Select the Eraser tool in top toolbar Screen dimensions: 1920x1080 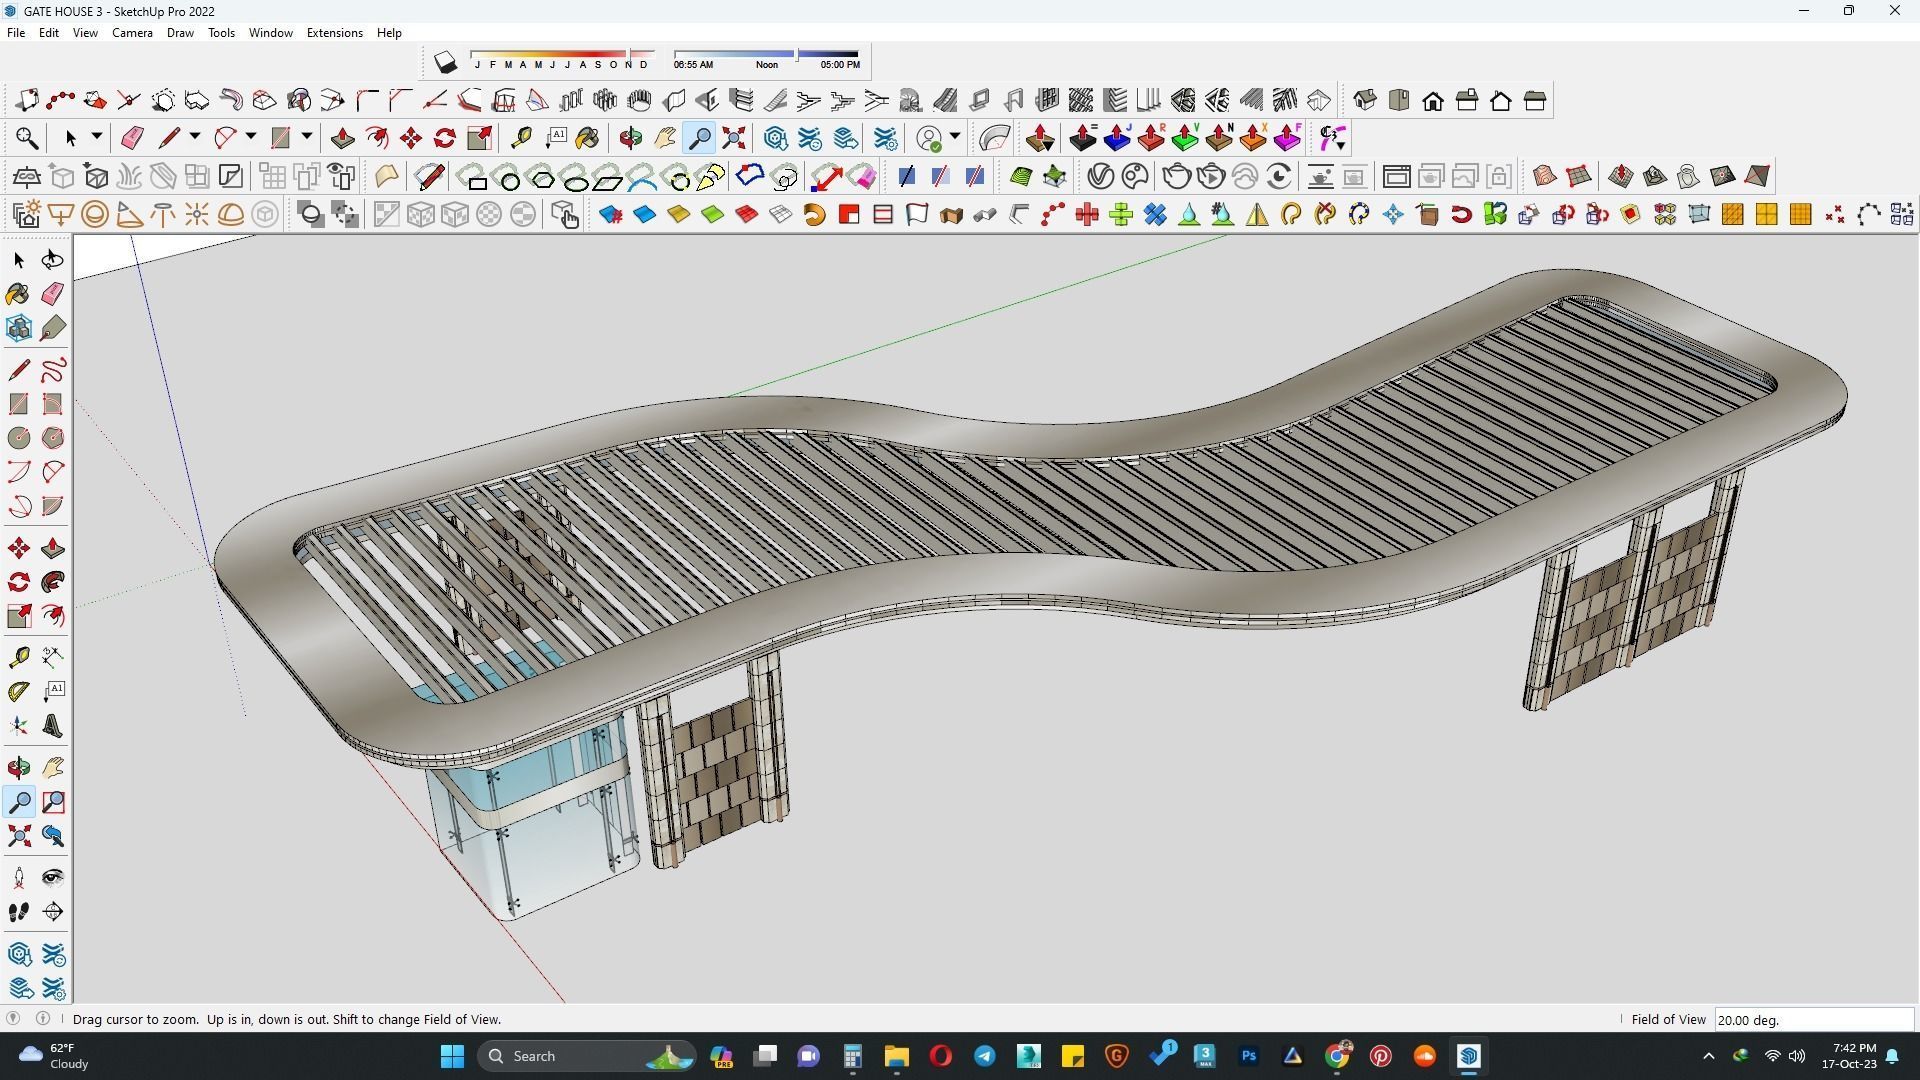click(132, 138)
